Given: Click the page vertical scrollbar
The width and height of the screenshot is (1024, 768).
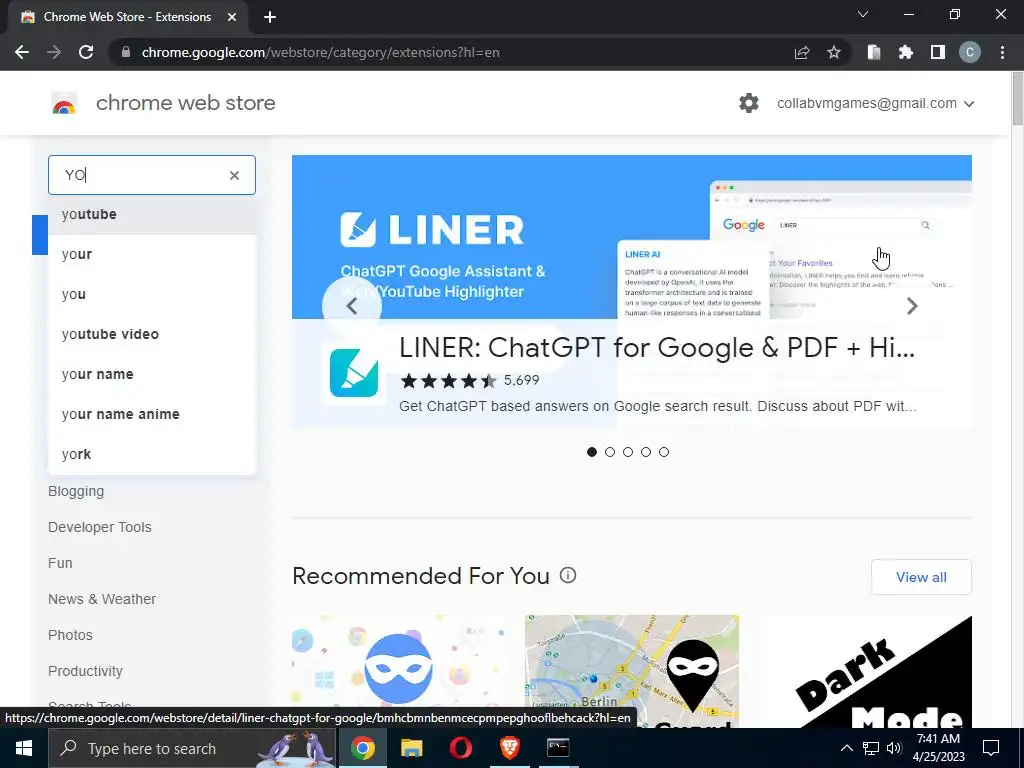Looking at the screenshot, I should (x=1017, y=98).
